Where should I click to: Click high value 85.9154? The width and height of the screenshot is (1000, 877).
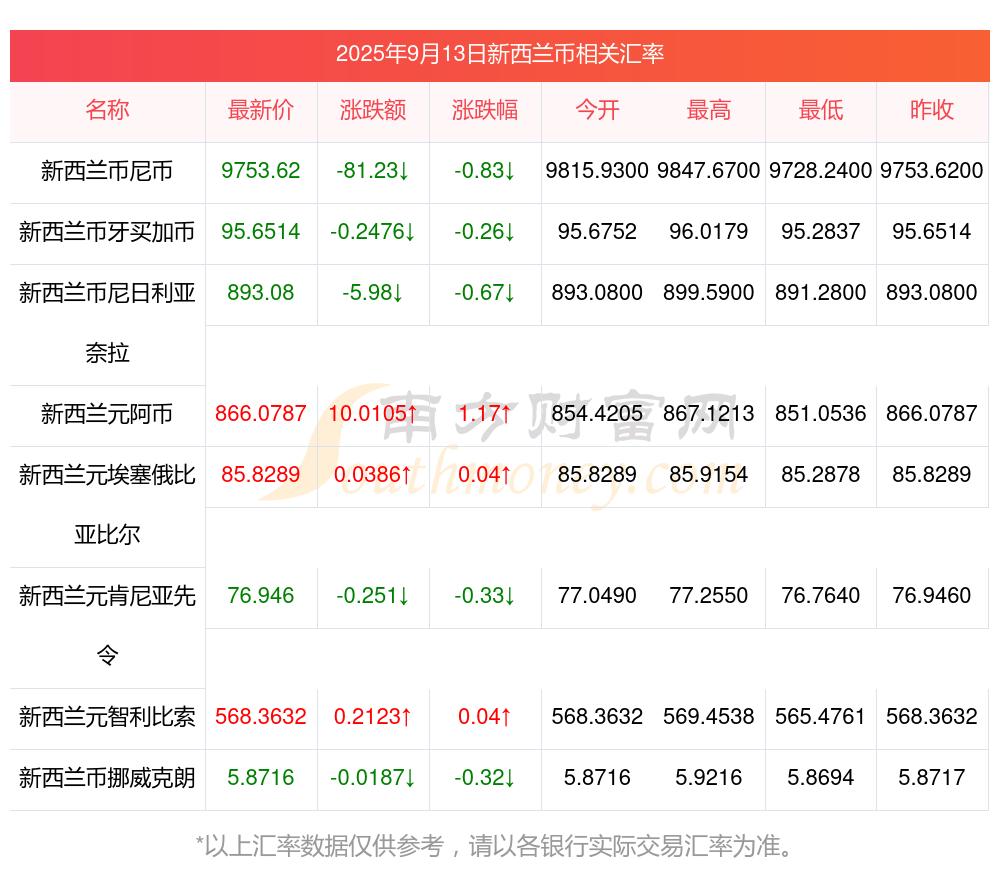(x=709, y=474)
